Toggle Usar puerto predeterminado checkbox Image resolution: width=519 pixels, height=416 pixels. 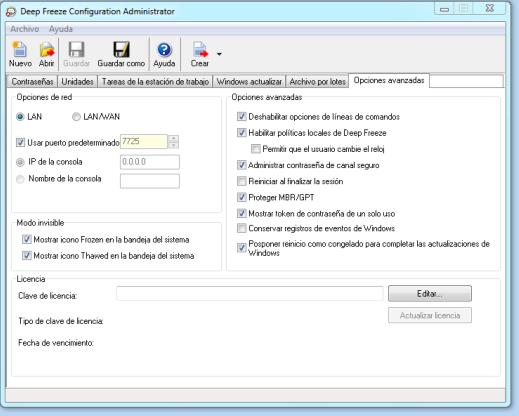pos(20,143)
